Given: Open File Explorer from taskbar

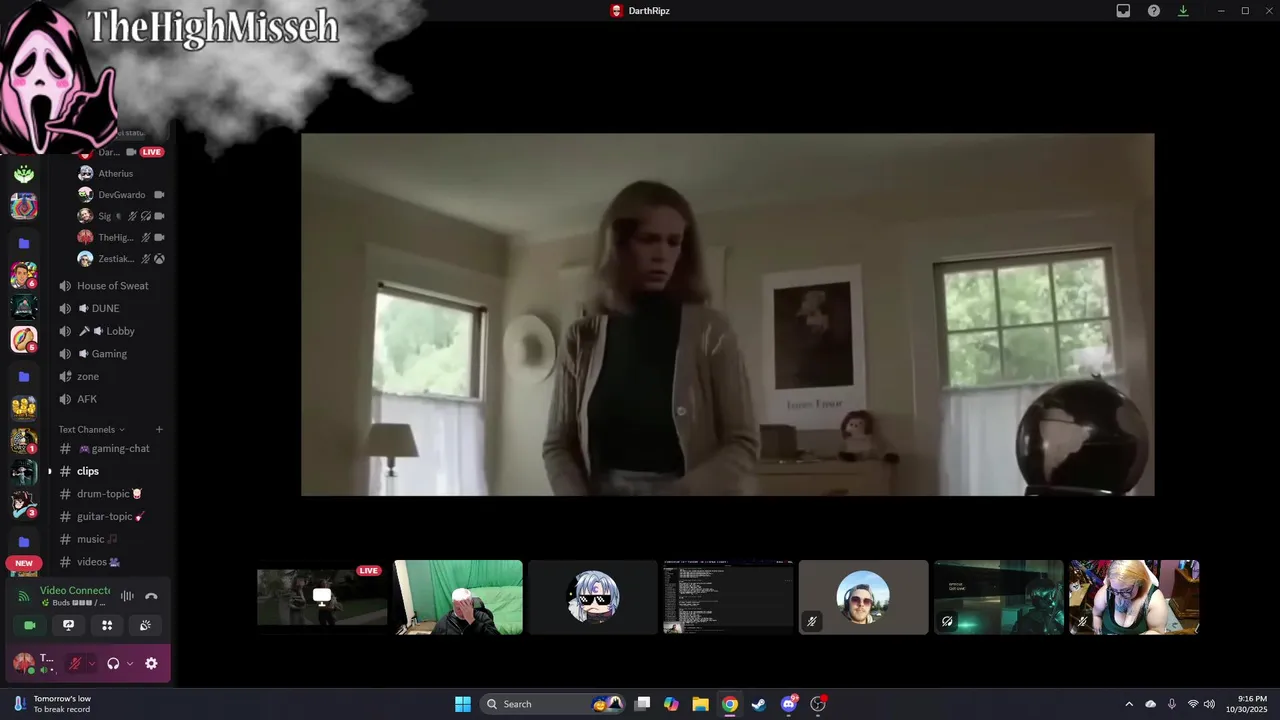Looking at the screenshot, I should coord(700,704).
